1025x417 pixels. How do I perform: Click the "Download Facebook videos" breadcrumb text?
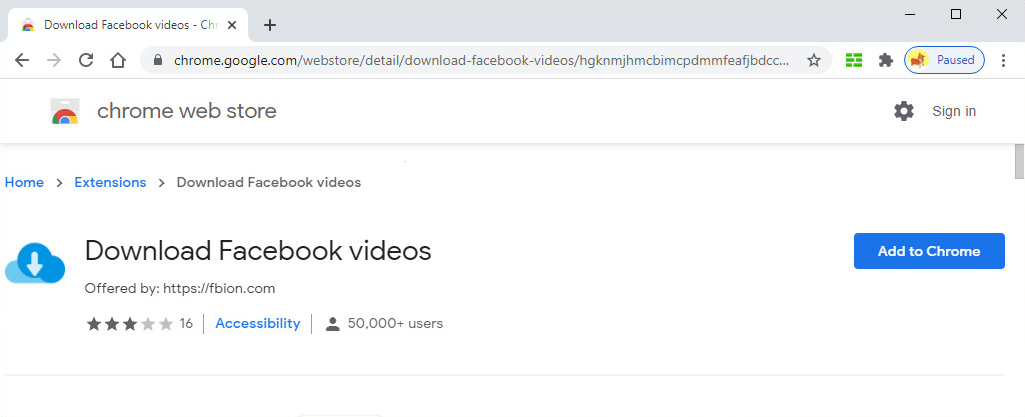pyautogui.click(x=269, y=182)
